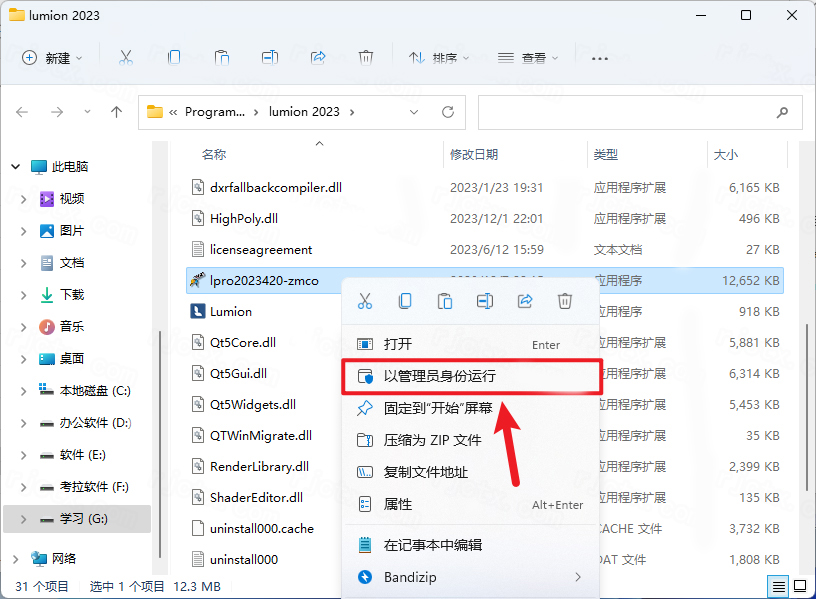Click the file list vertical scrollbar

[x=807, y=406]
